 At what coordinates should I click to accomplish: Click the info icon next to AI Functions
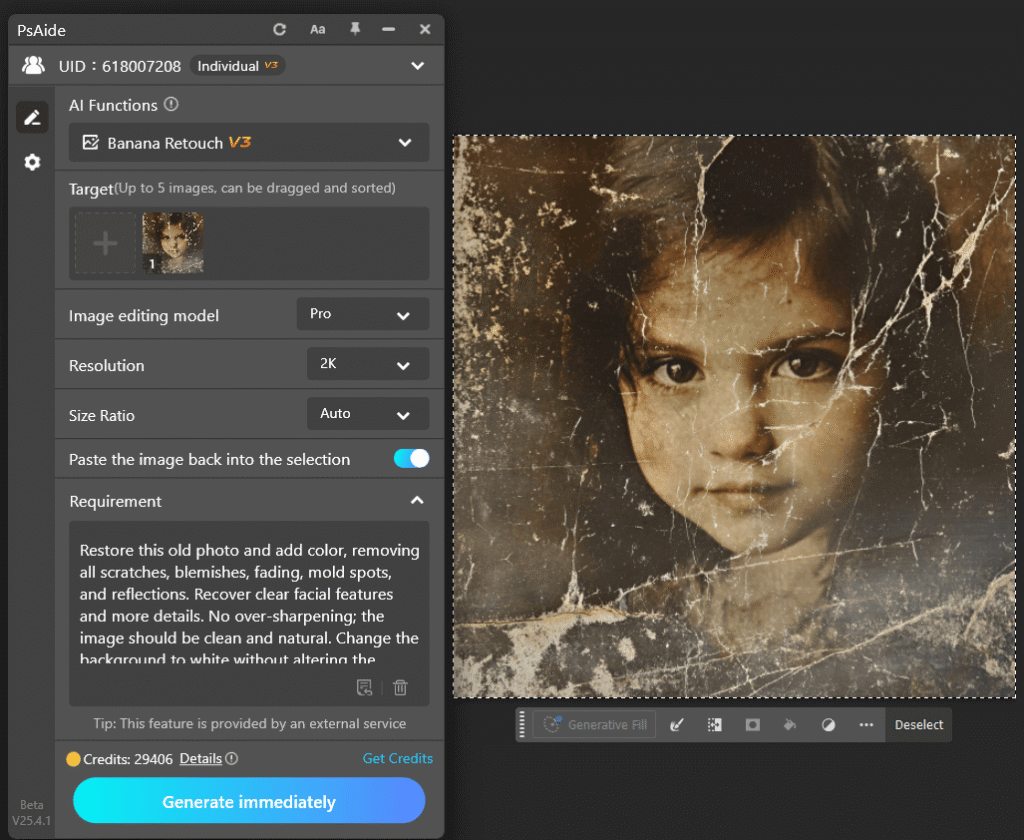[171, 104]
